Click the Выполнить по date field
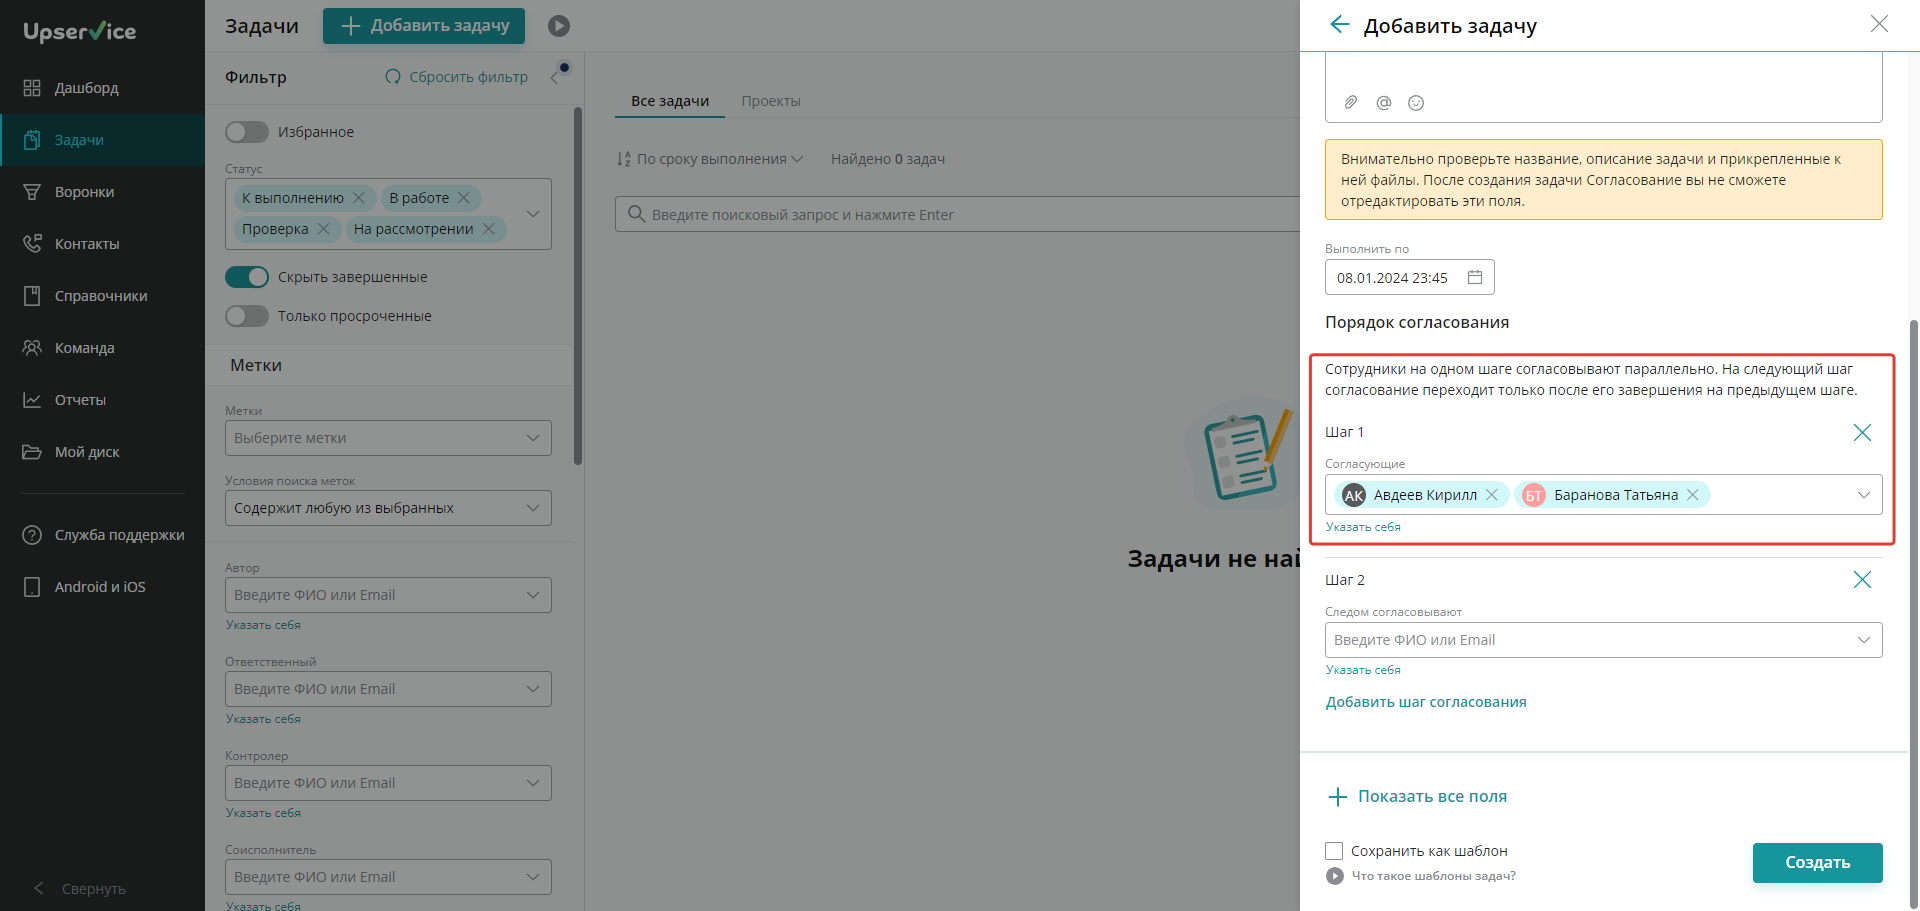 pos(1410,277)
